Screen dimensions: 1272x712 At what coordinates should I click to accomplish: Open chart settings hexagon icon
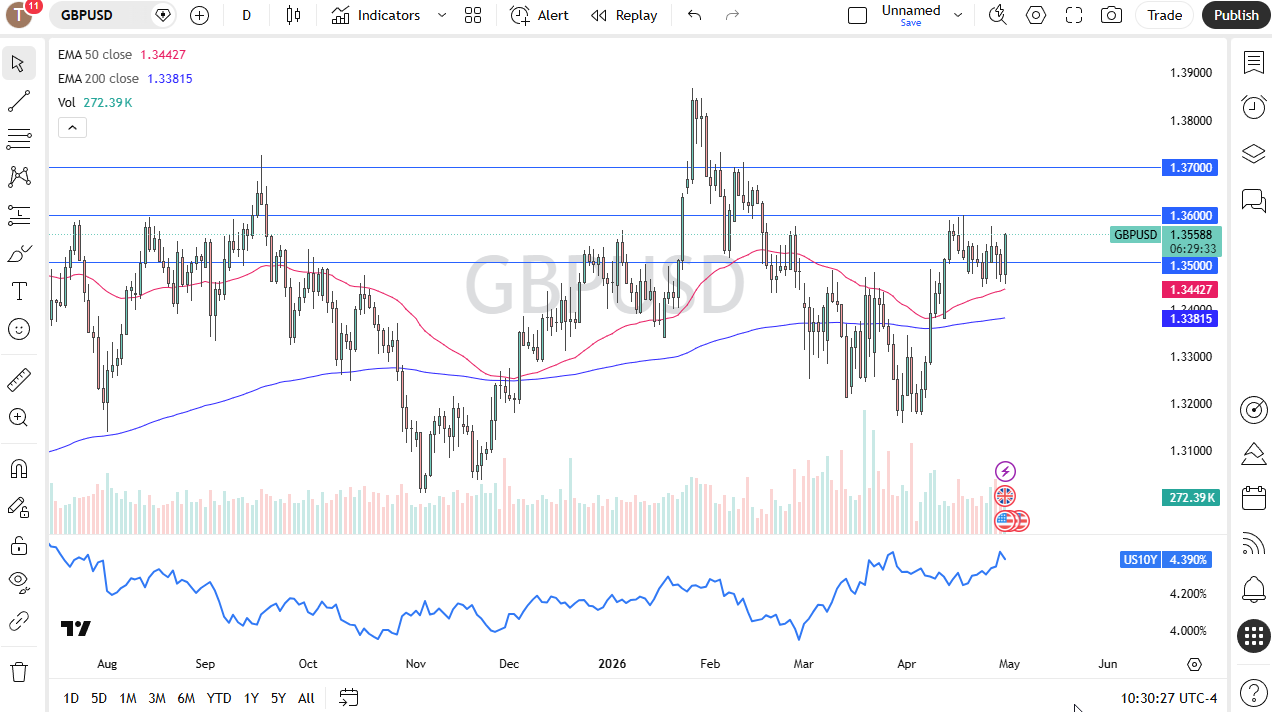coord(1036,15)
